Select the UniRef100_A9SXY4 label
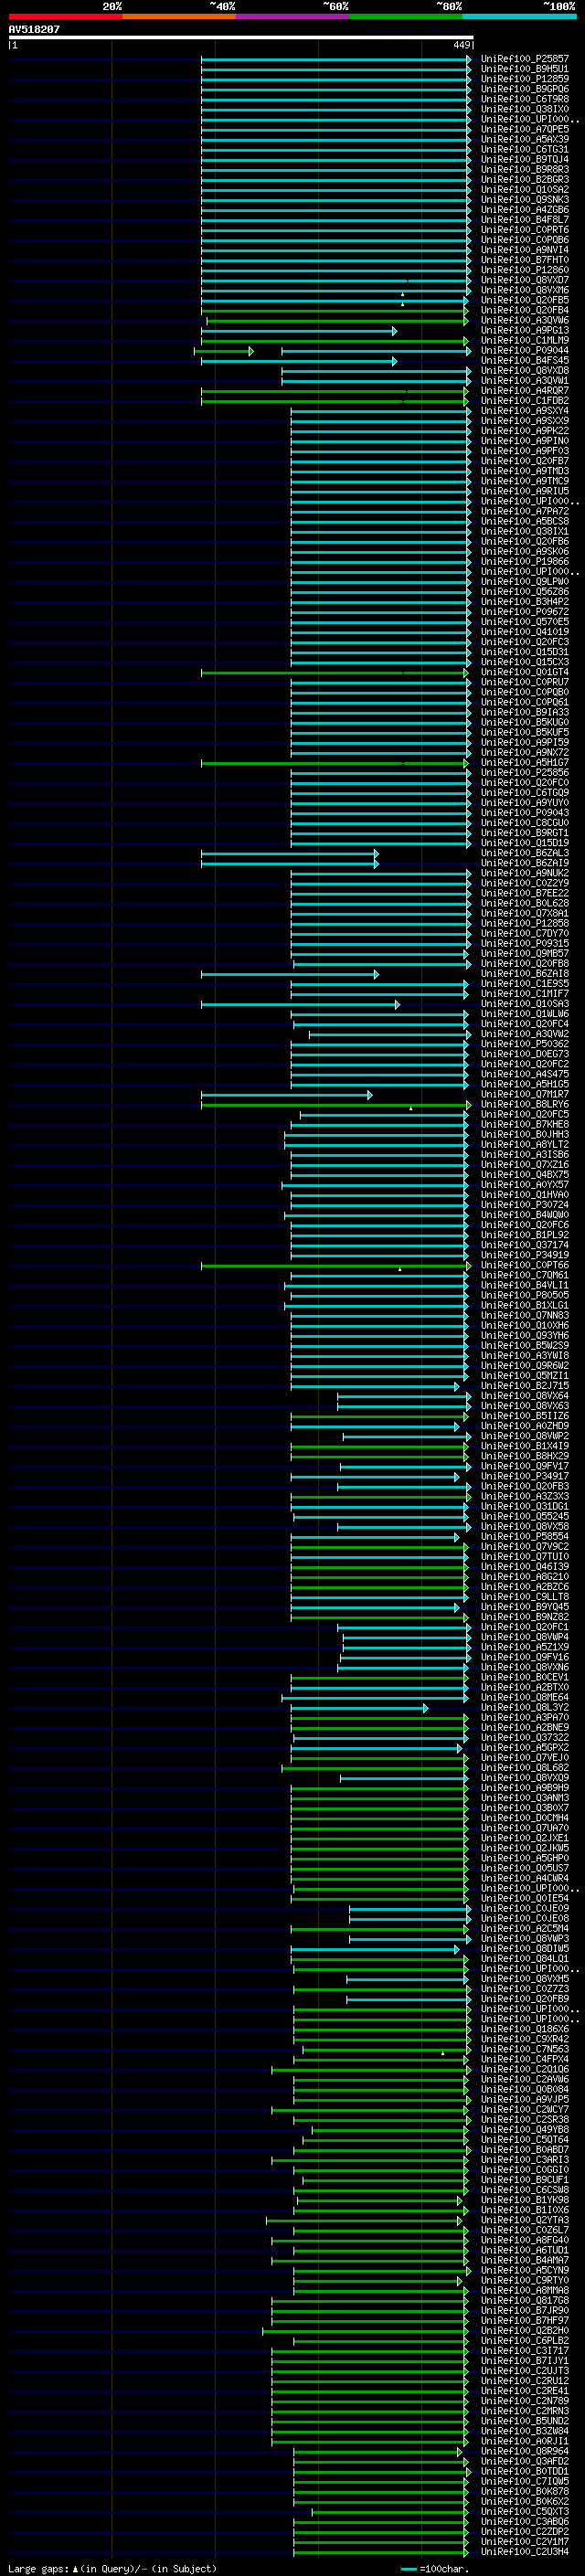This screenshot has width=585, height=2576. [x=525, y=411]
